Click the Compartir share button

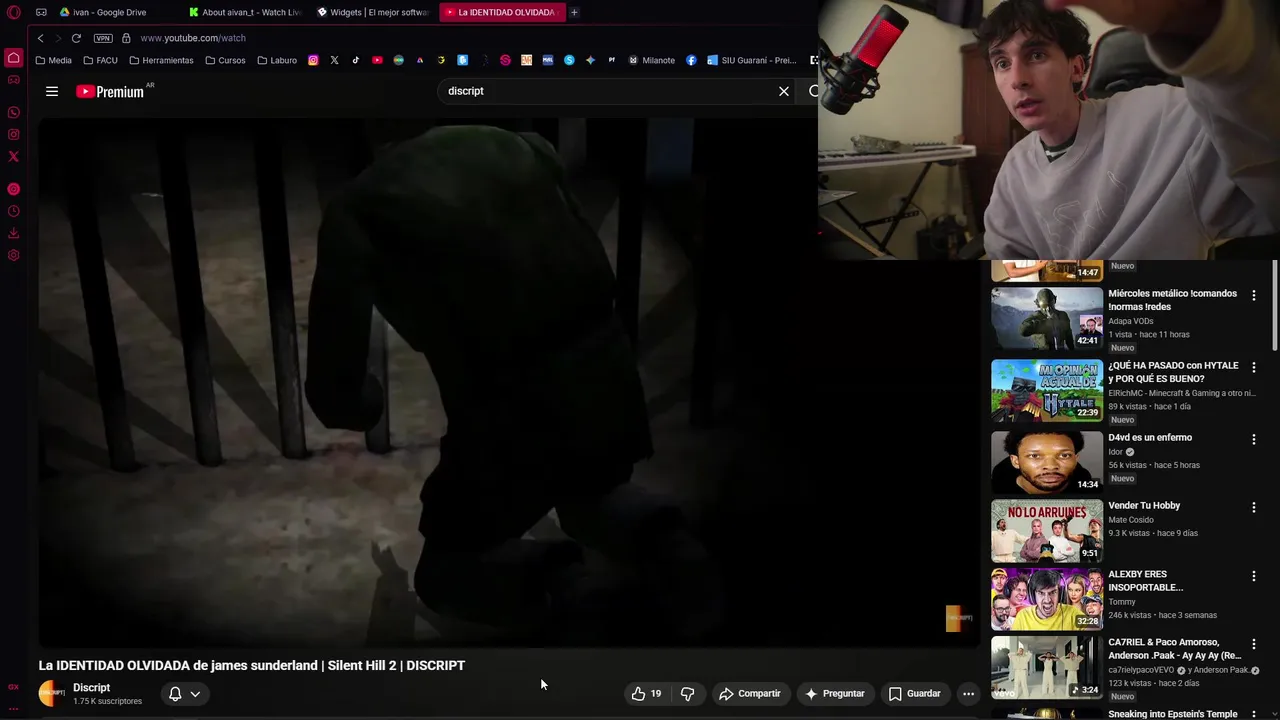click(x=749, y=693)
